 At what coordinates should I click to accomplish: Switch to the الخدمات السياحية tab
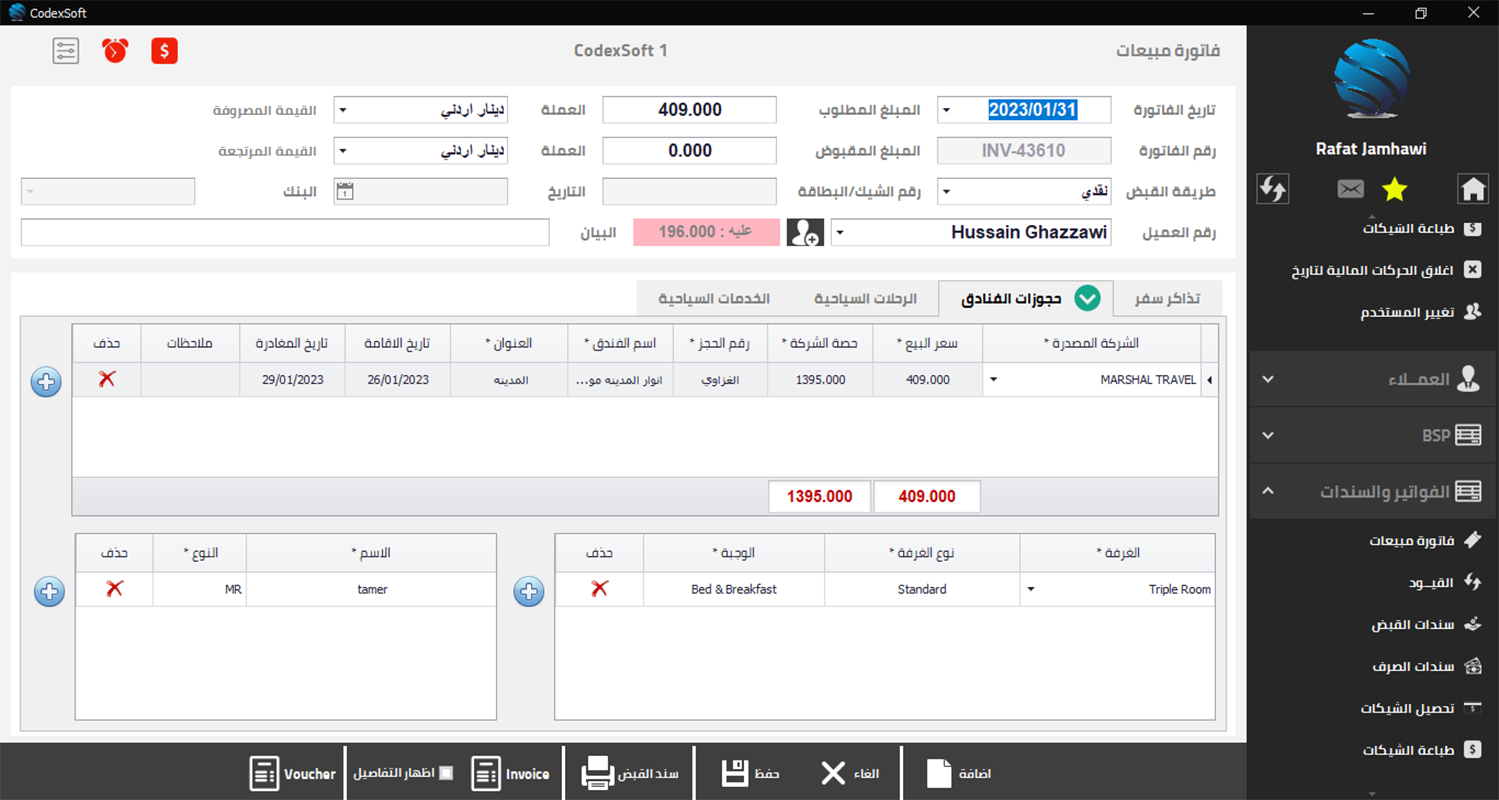[x=714, y=299]
